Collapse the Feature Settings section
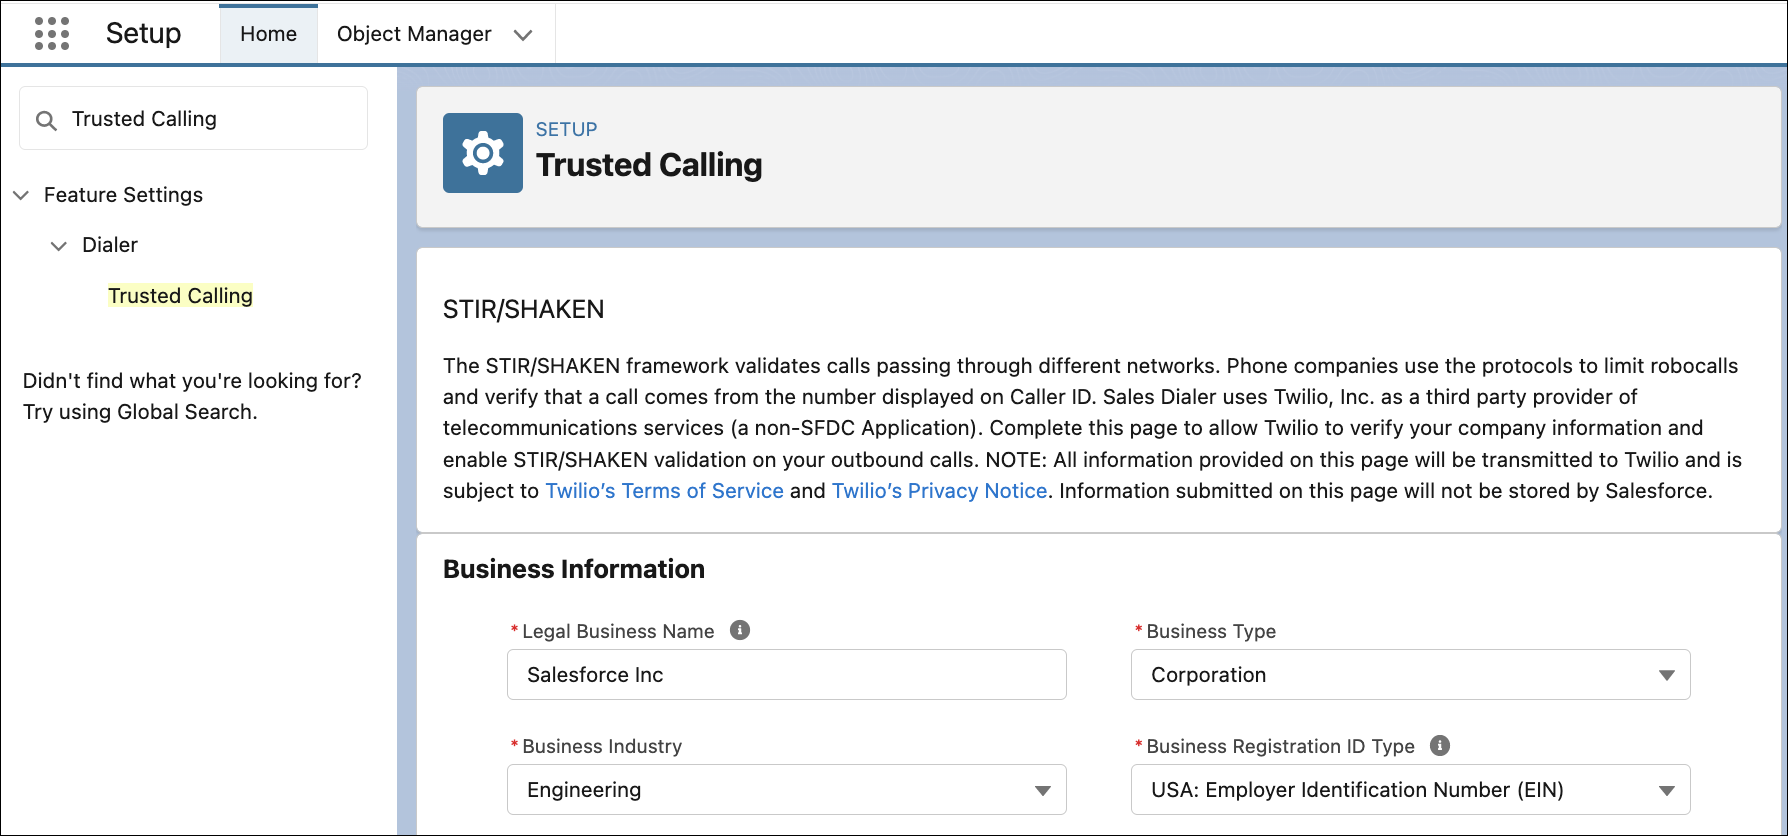Image resolution: width=1788 pixels, height=836 pixels. [x=21, y=195]
